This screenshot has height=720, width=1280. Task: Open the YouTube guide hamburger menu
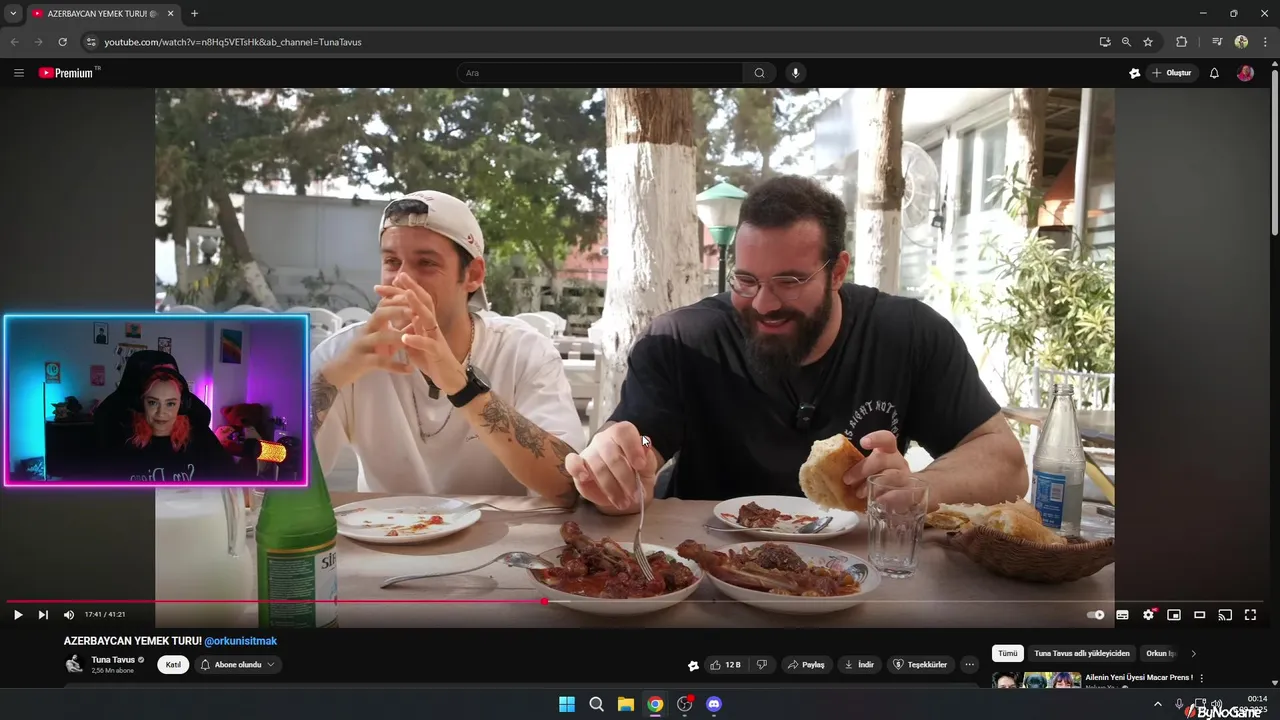[18, 73]
